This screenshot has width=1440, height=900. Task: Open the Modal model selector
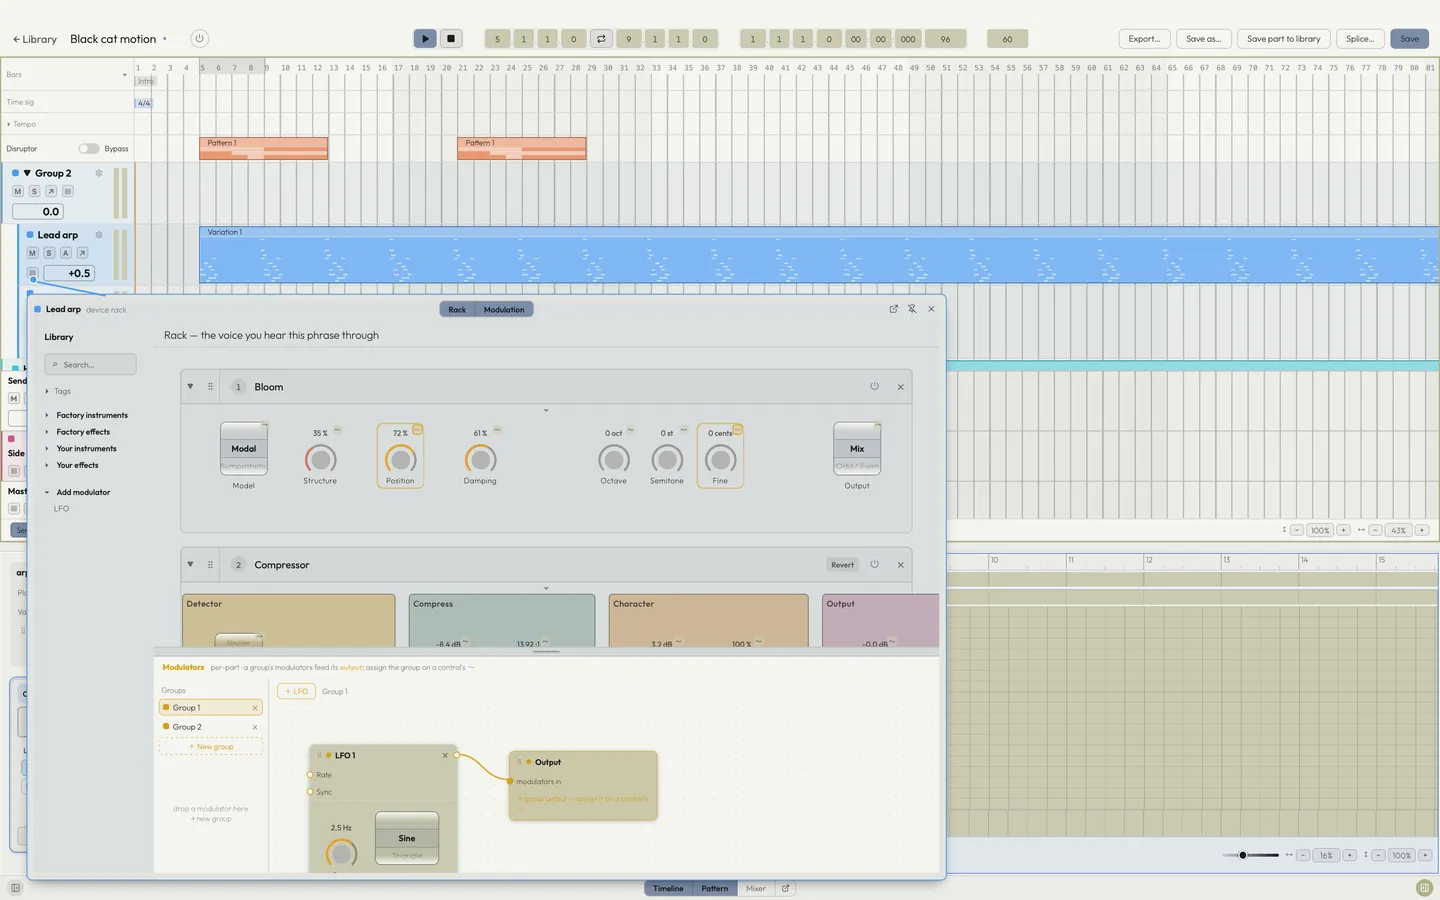244,448
